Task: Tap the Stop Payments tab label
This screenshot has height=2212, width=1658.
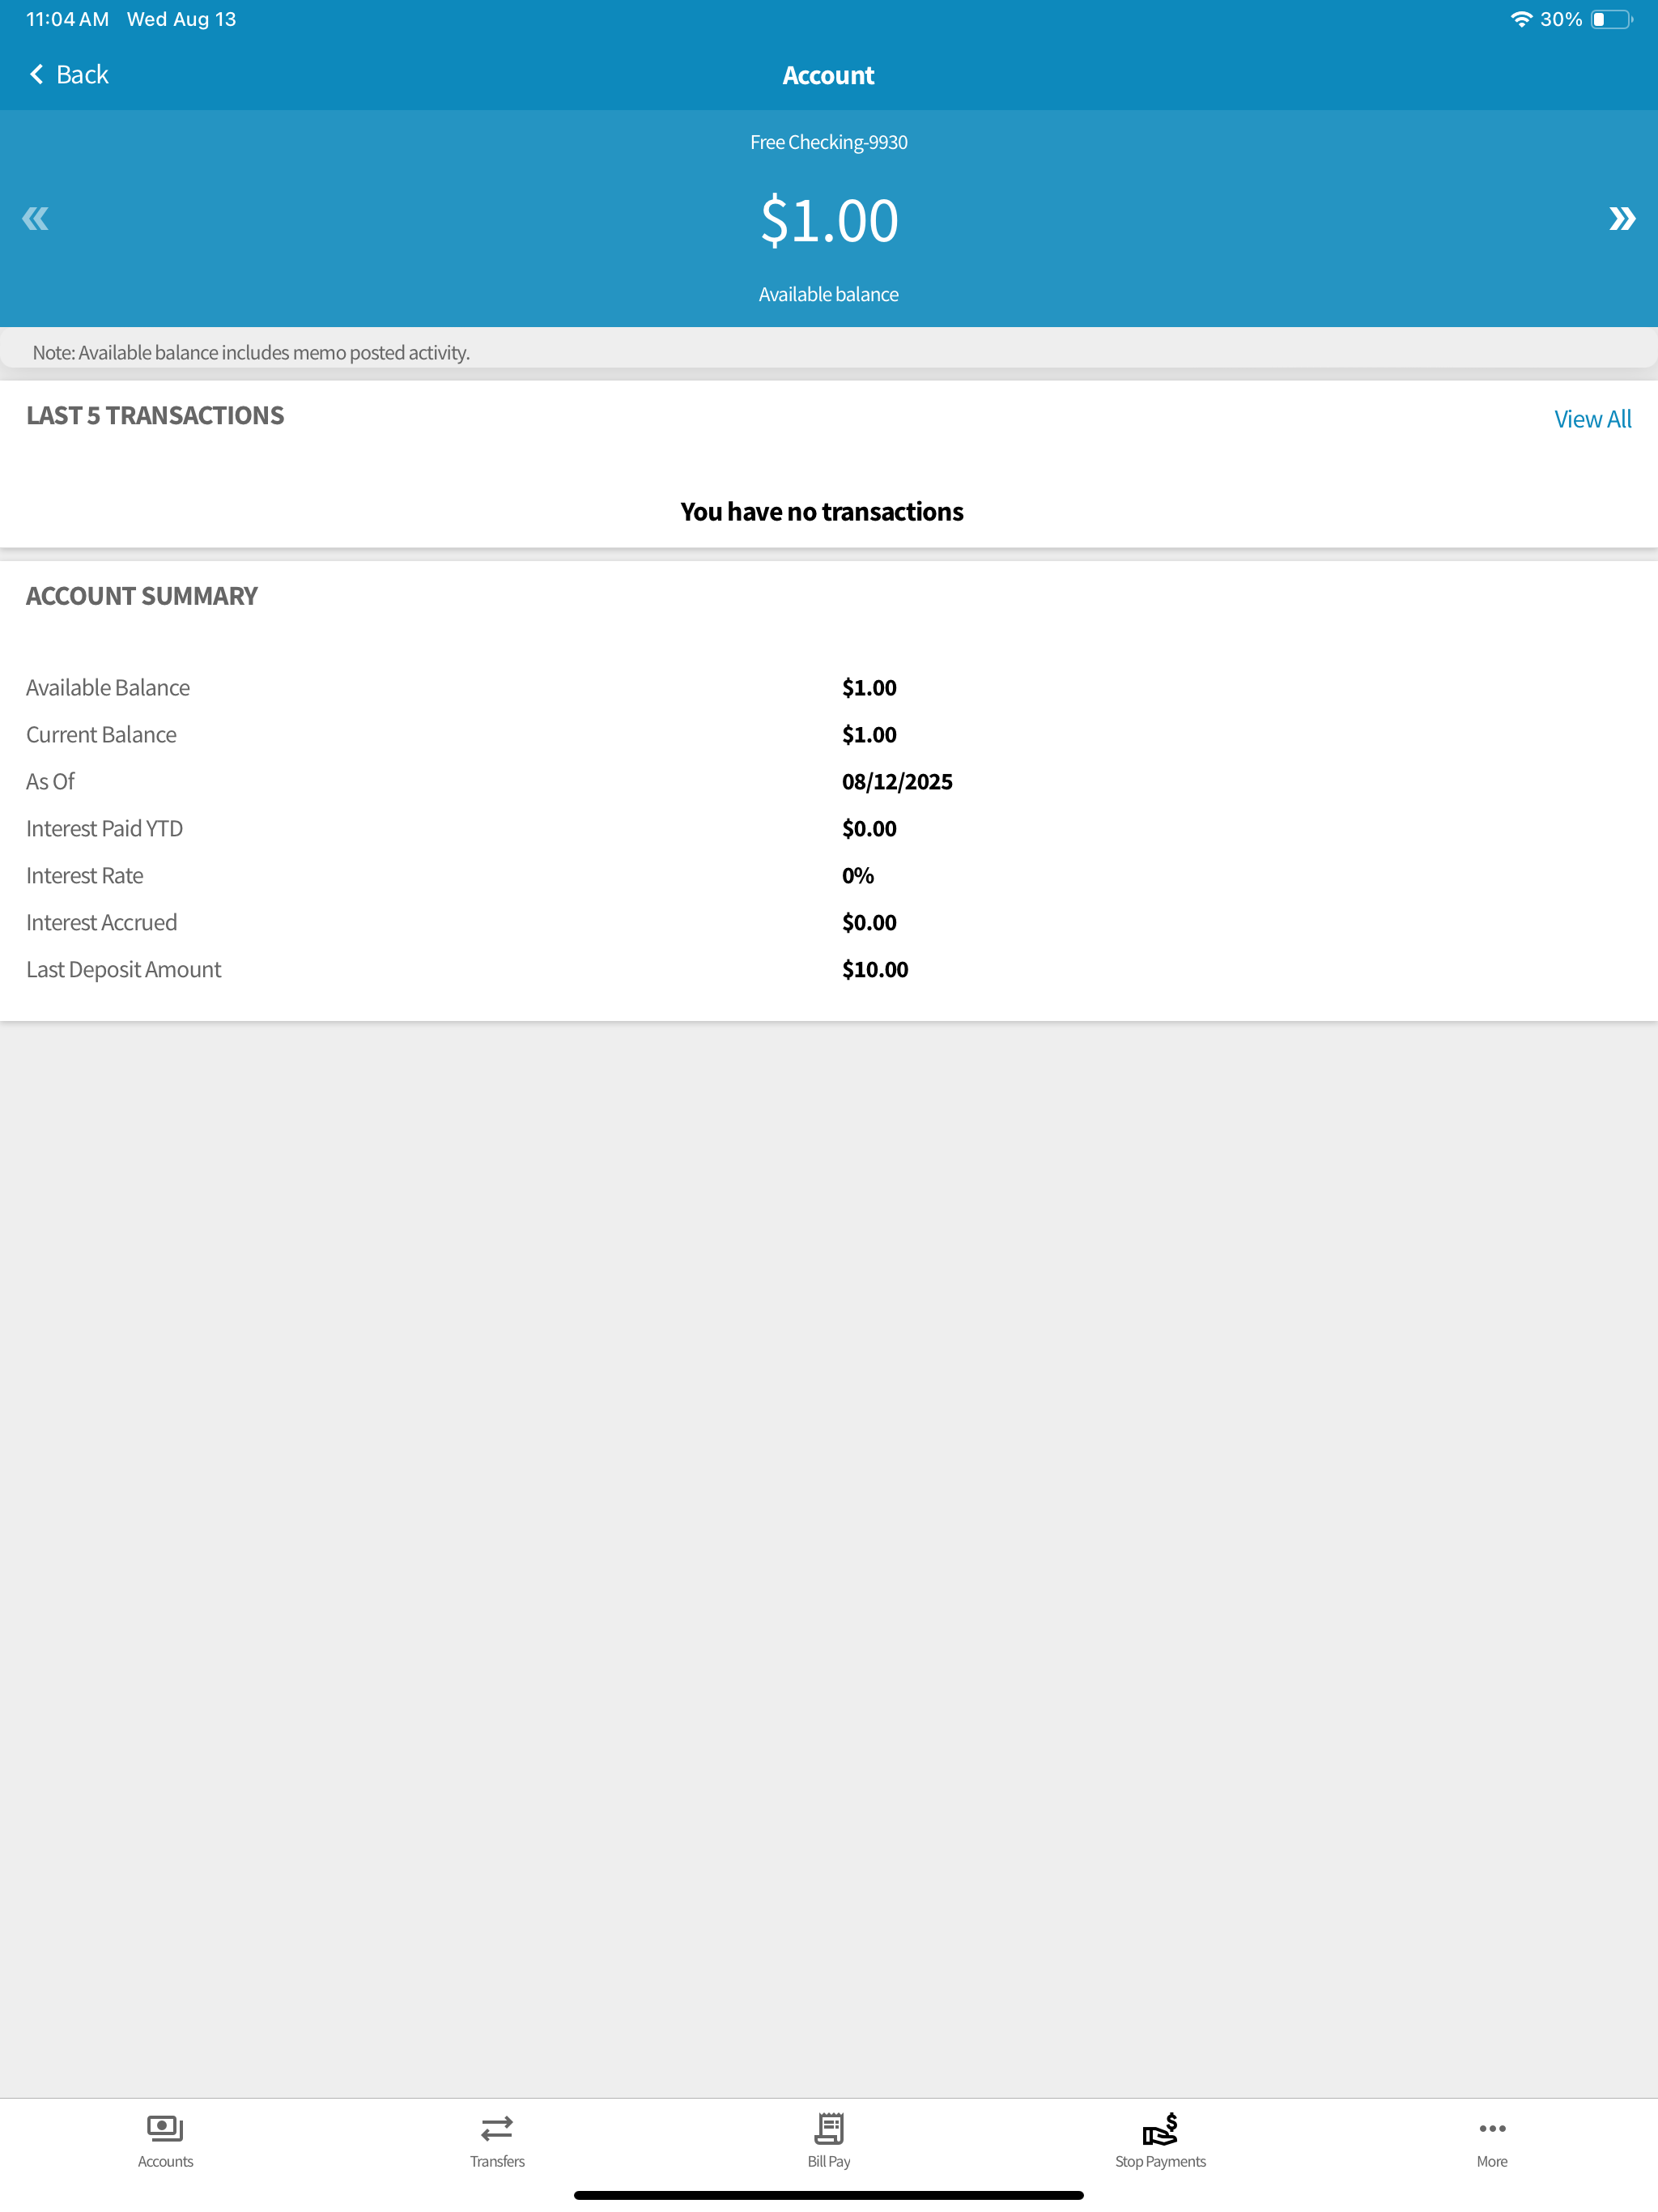Action: [1160, 2161]
